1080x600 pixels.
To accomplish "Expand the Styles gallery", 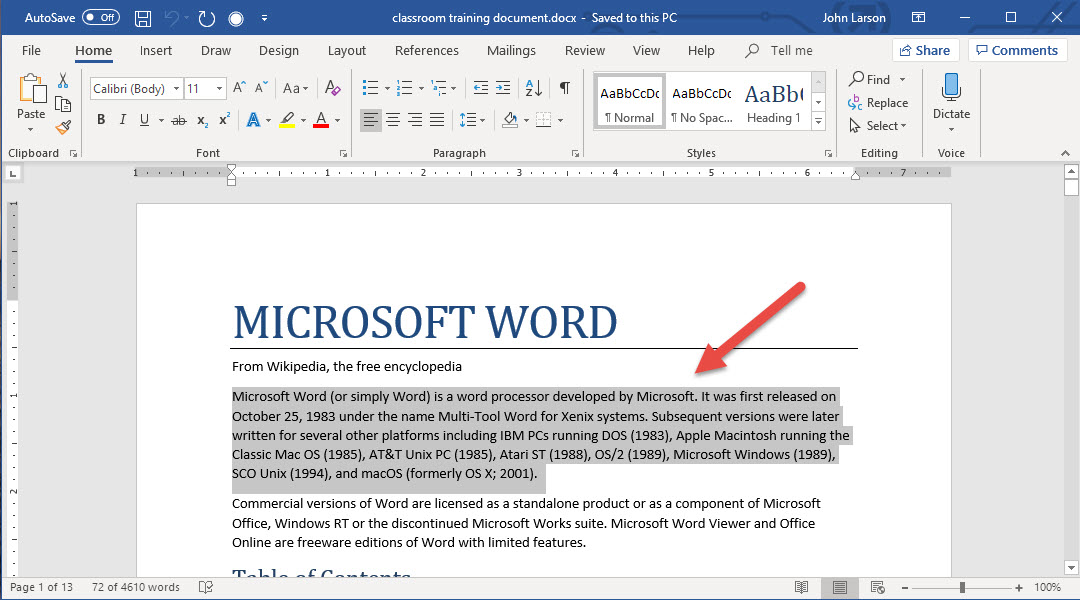I will (818, 121).
